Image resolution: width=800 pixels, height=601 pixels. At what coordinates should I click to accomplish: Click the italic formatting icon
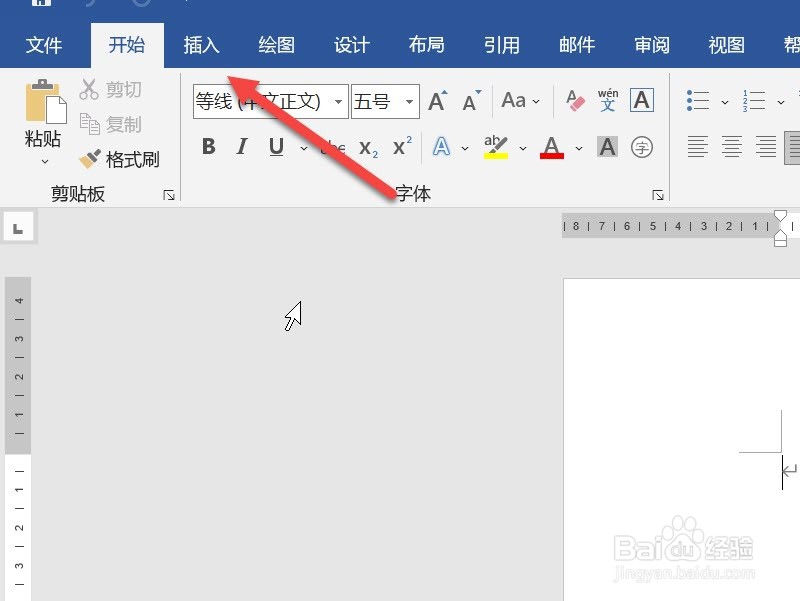pyautogui.click(x=241, y=146)
